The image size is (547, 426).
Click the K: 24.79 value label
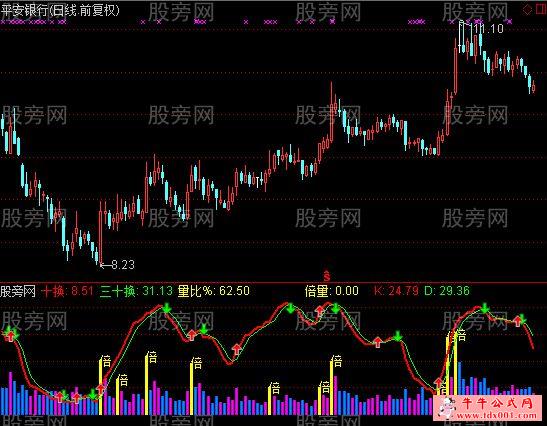pyautogui.click(x=396, y=291)
